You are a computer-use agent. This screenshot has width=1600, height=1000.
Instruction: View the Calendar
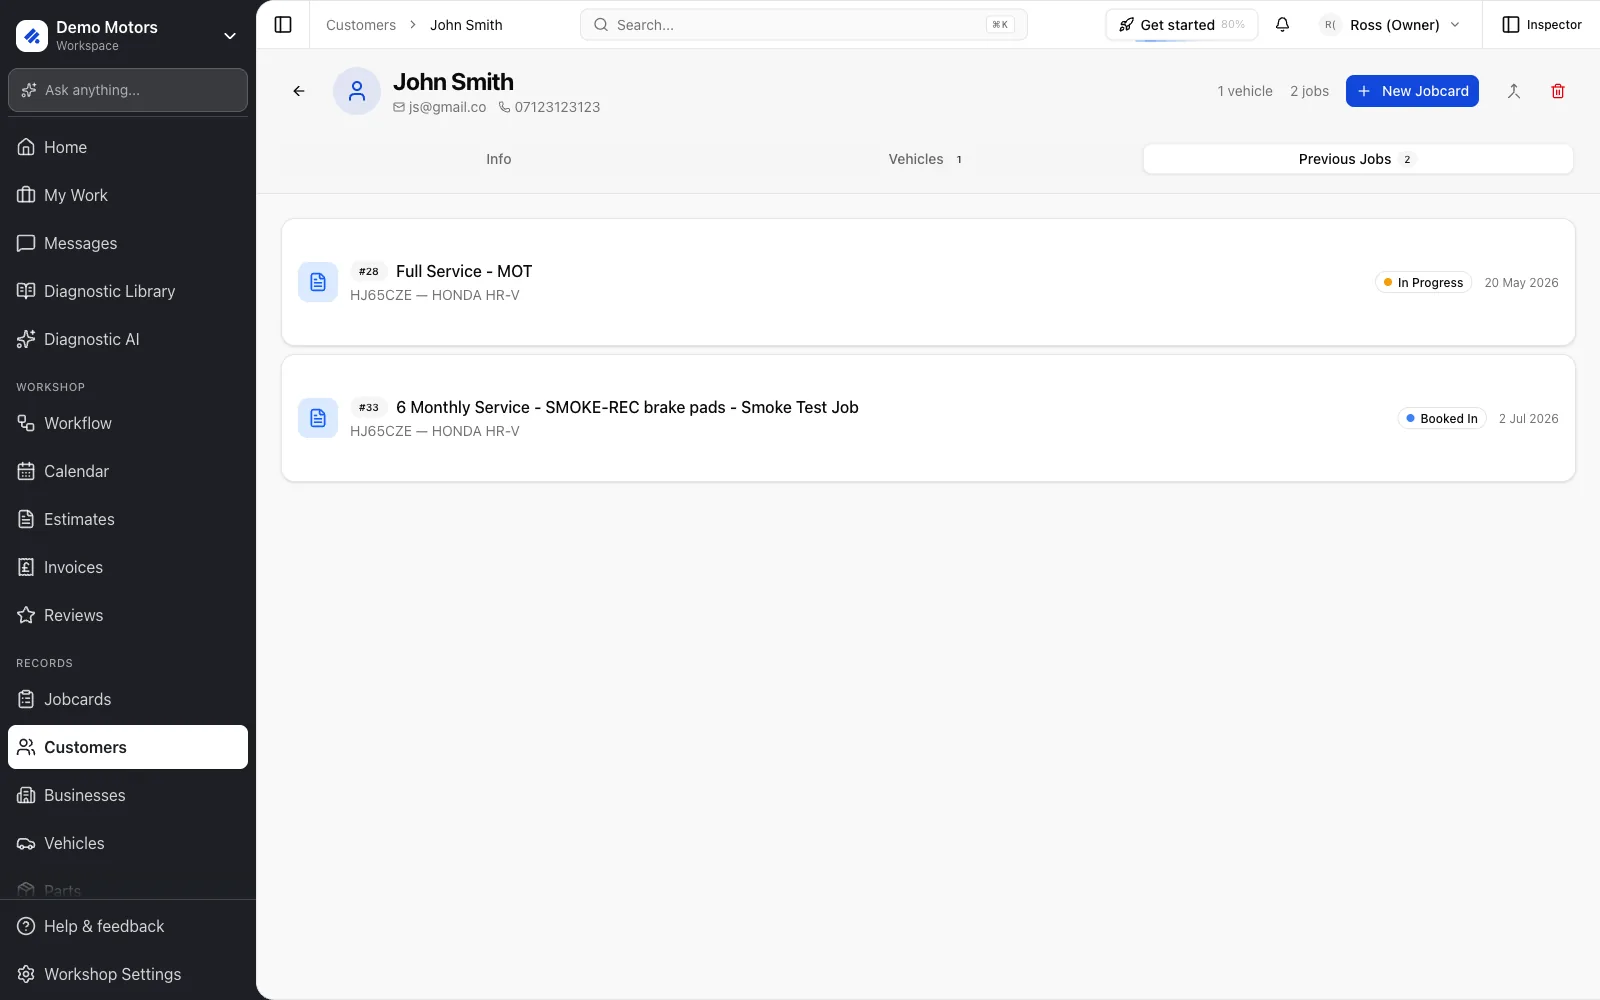pos(128,471)
